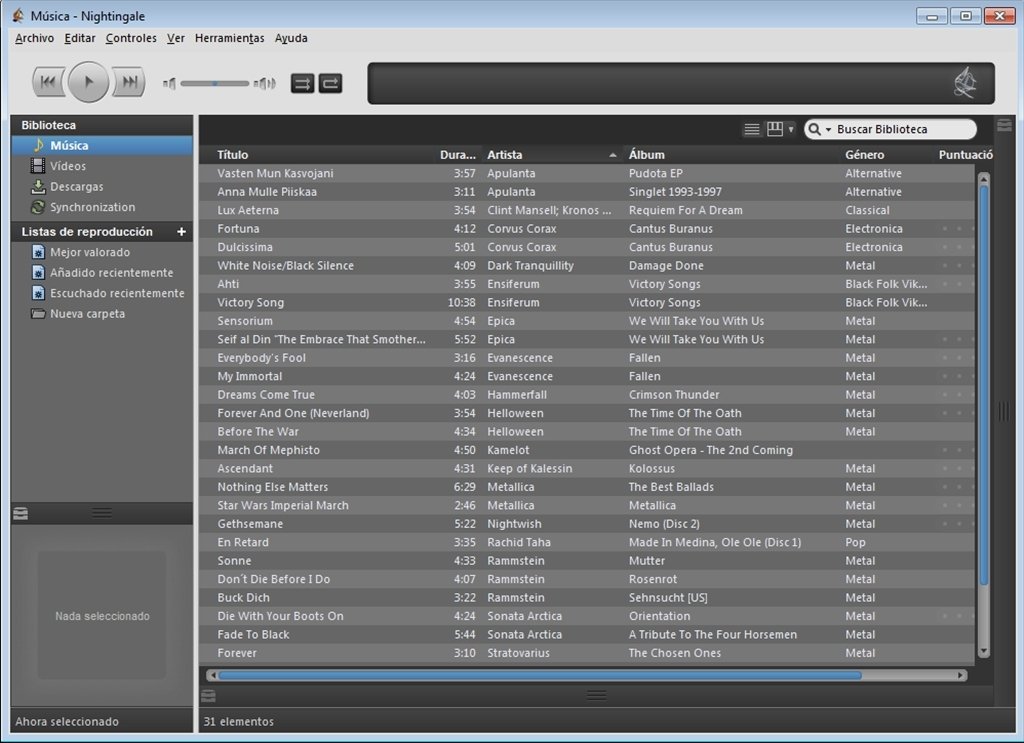Click the Ahora seleccionado pane label

pyautogui.click(x=67, y=721)
